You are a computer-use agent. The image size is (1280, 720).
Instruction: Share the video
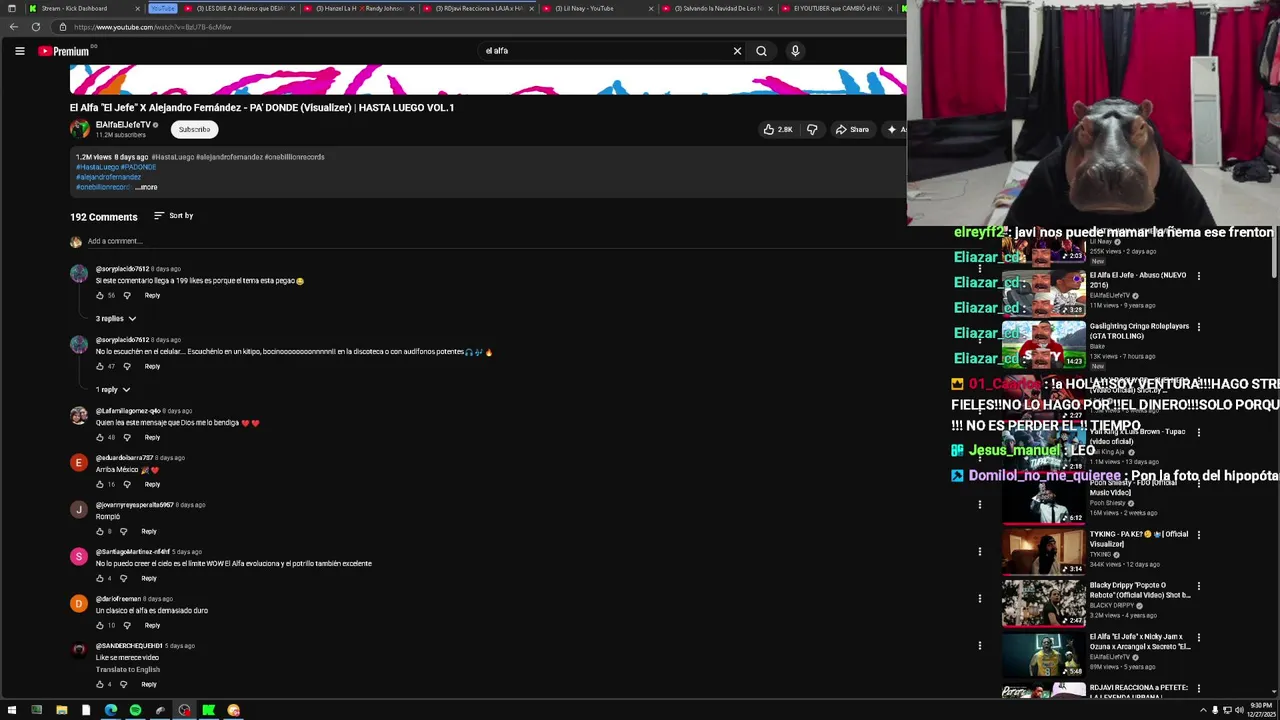coord(852,129)
